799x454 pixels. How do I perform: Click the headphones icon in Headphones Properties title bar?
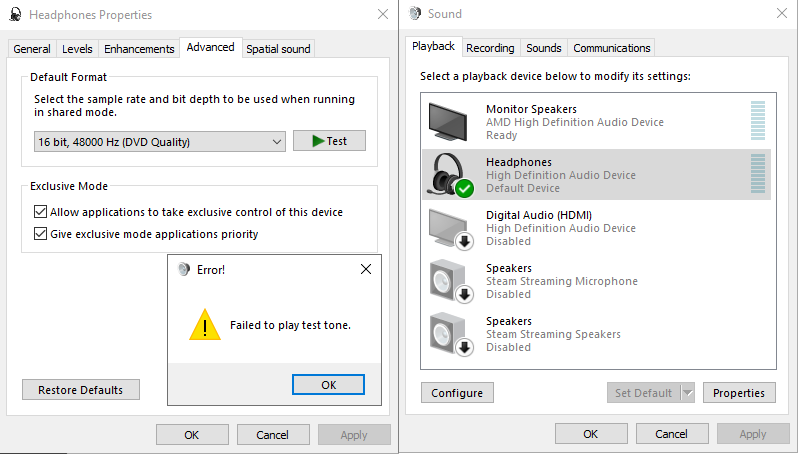pyautogui.click(x=16, y=14)
